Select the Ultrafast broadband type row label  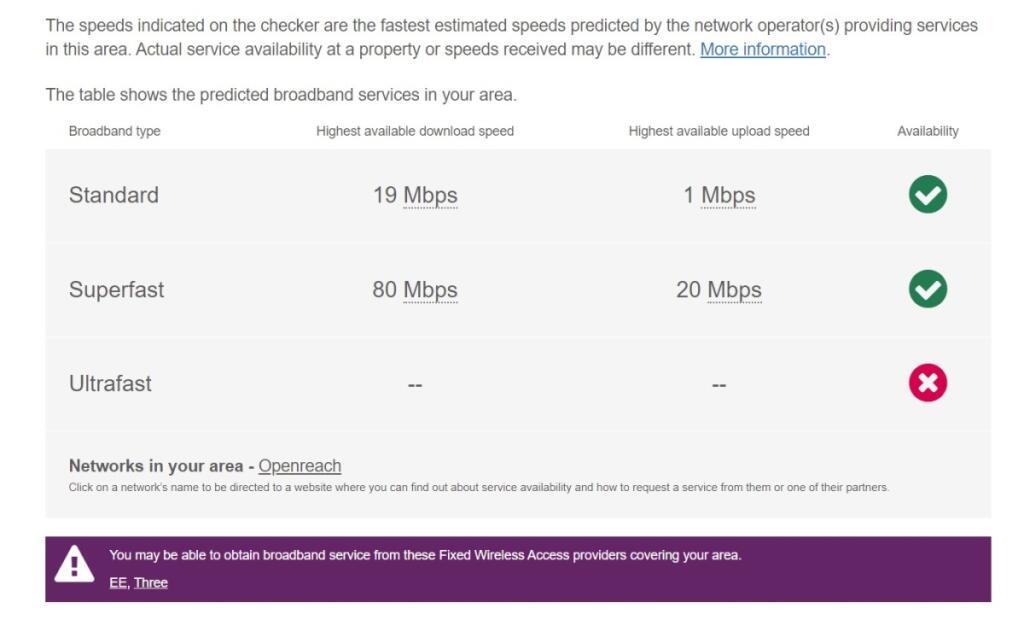pos(110,383)
